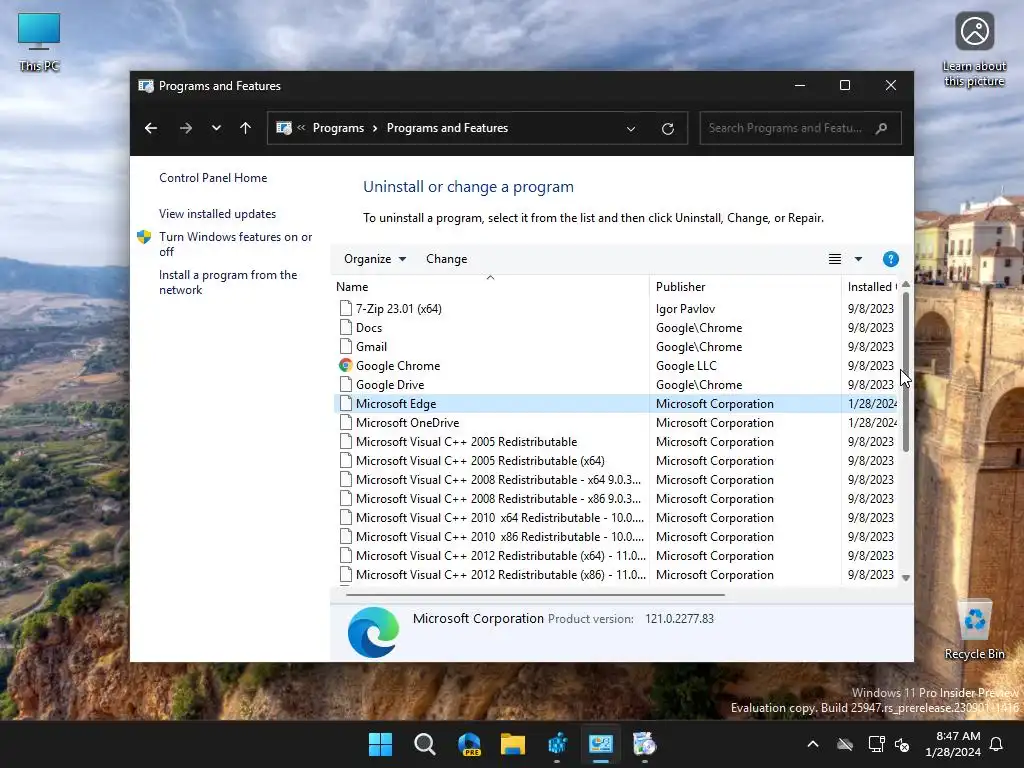Image resolution: width=1024 pixels, height=768 pixels.
Task: Open the blue figures taskbar app
Action: (557, 744)
